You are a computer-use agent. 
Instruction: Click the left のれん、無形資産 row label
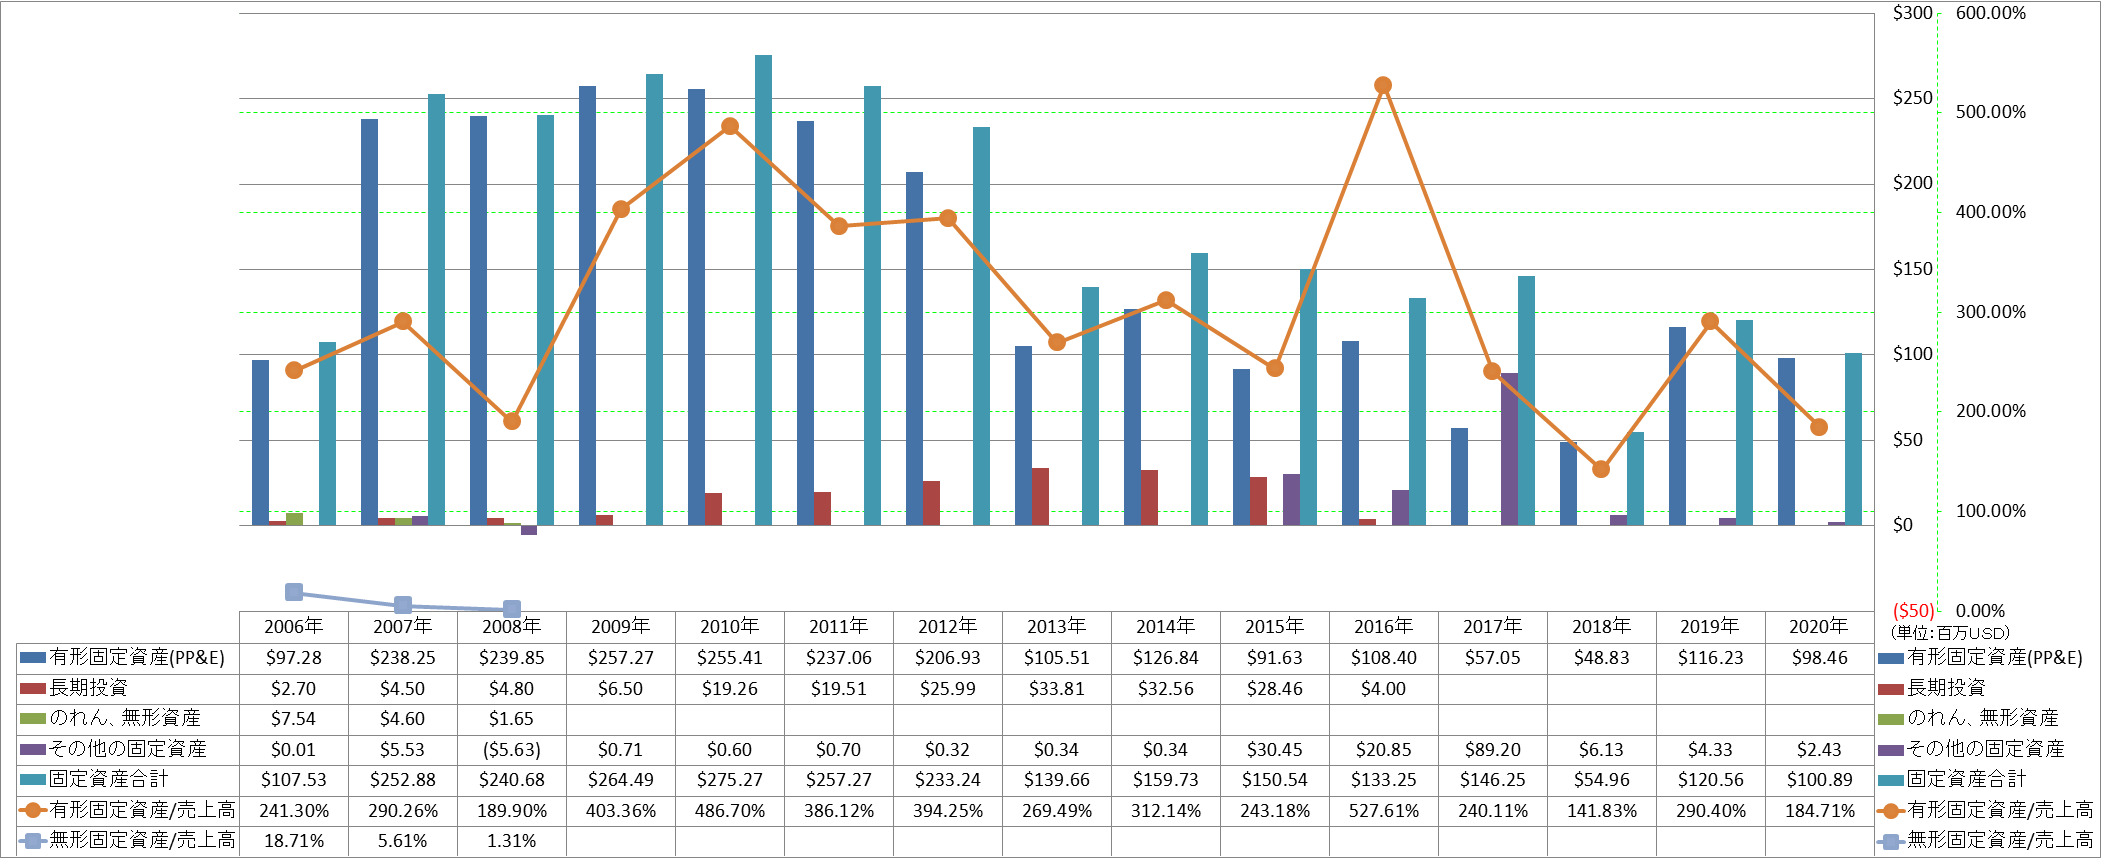coord(125,718)
